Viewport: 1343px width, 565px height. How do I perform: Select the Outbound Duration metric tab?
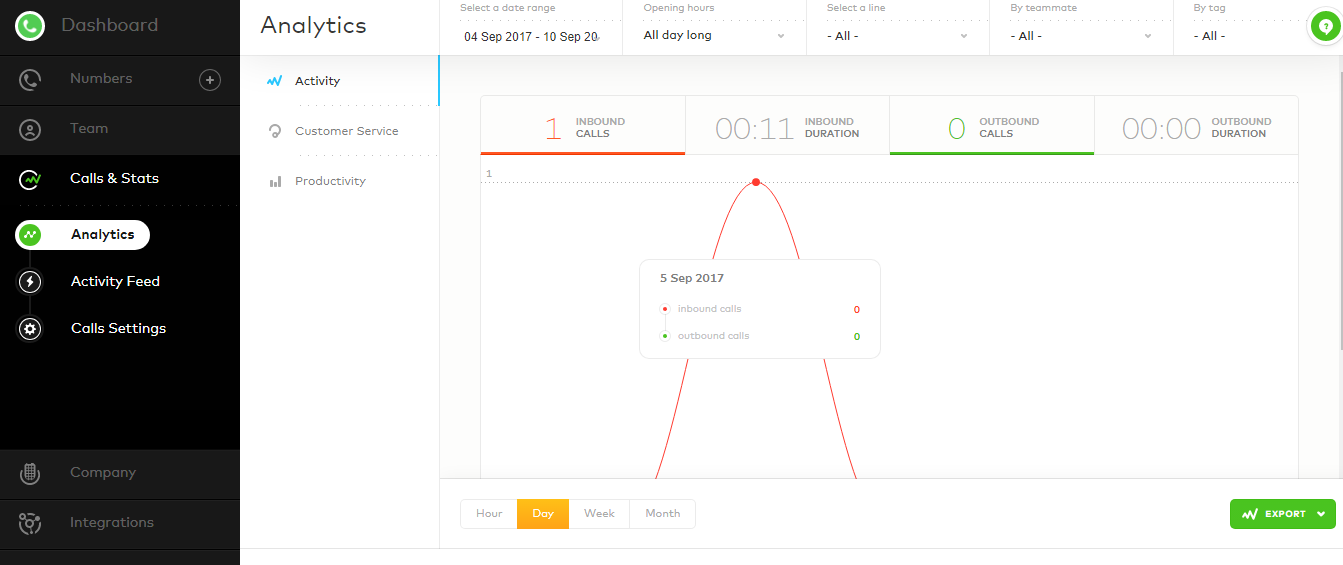pyautogui.click(x=1196, y=126)
